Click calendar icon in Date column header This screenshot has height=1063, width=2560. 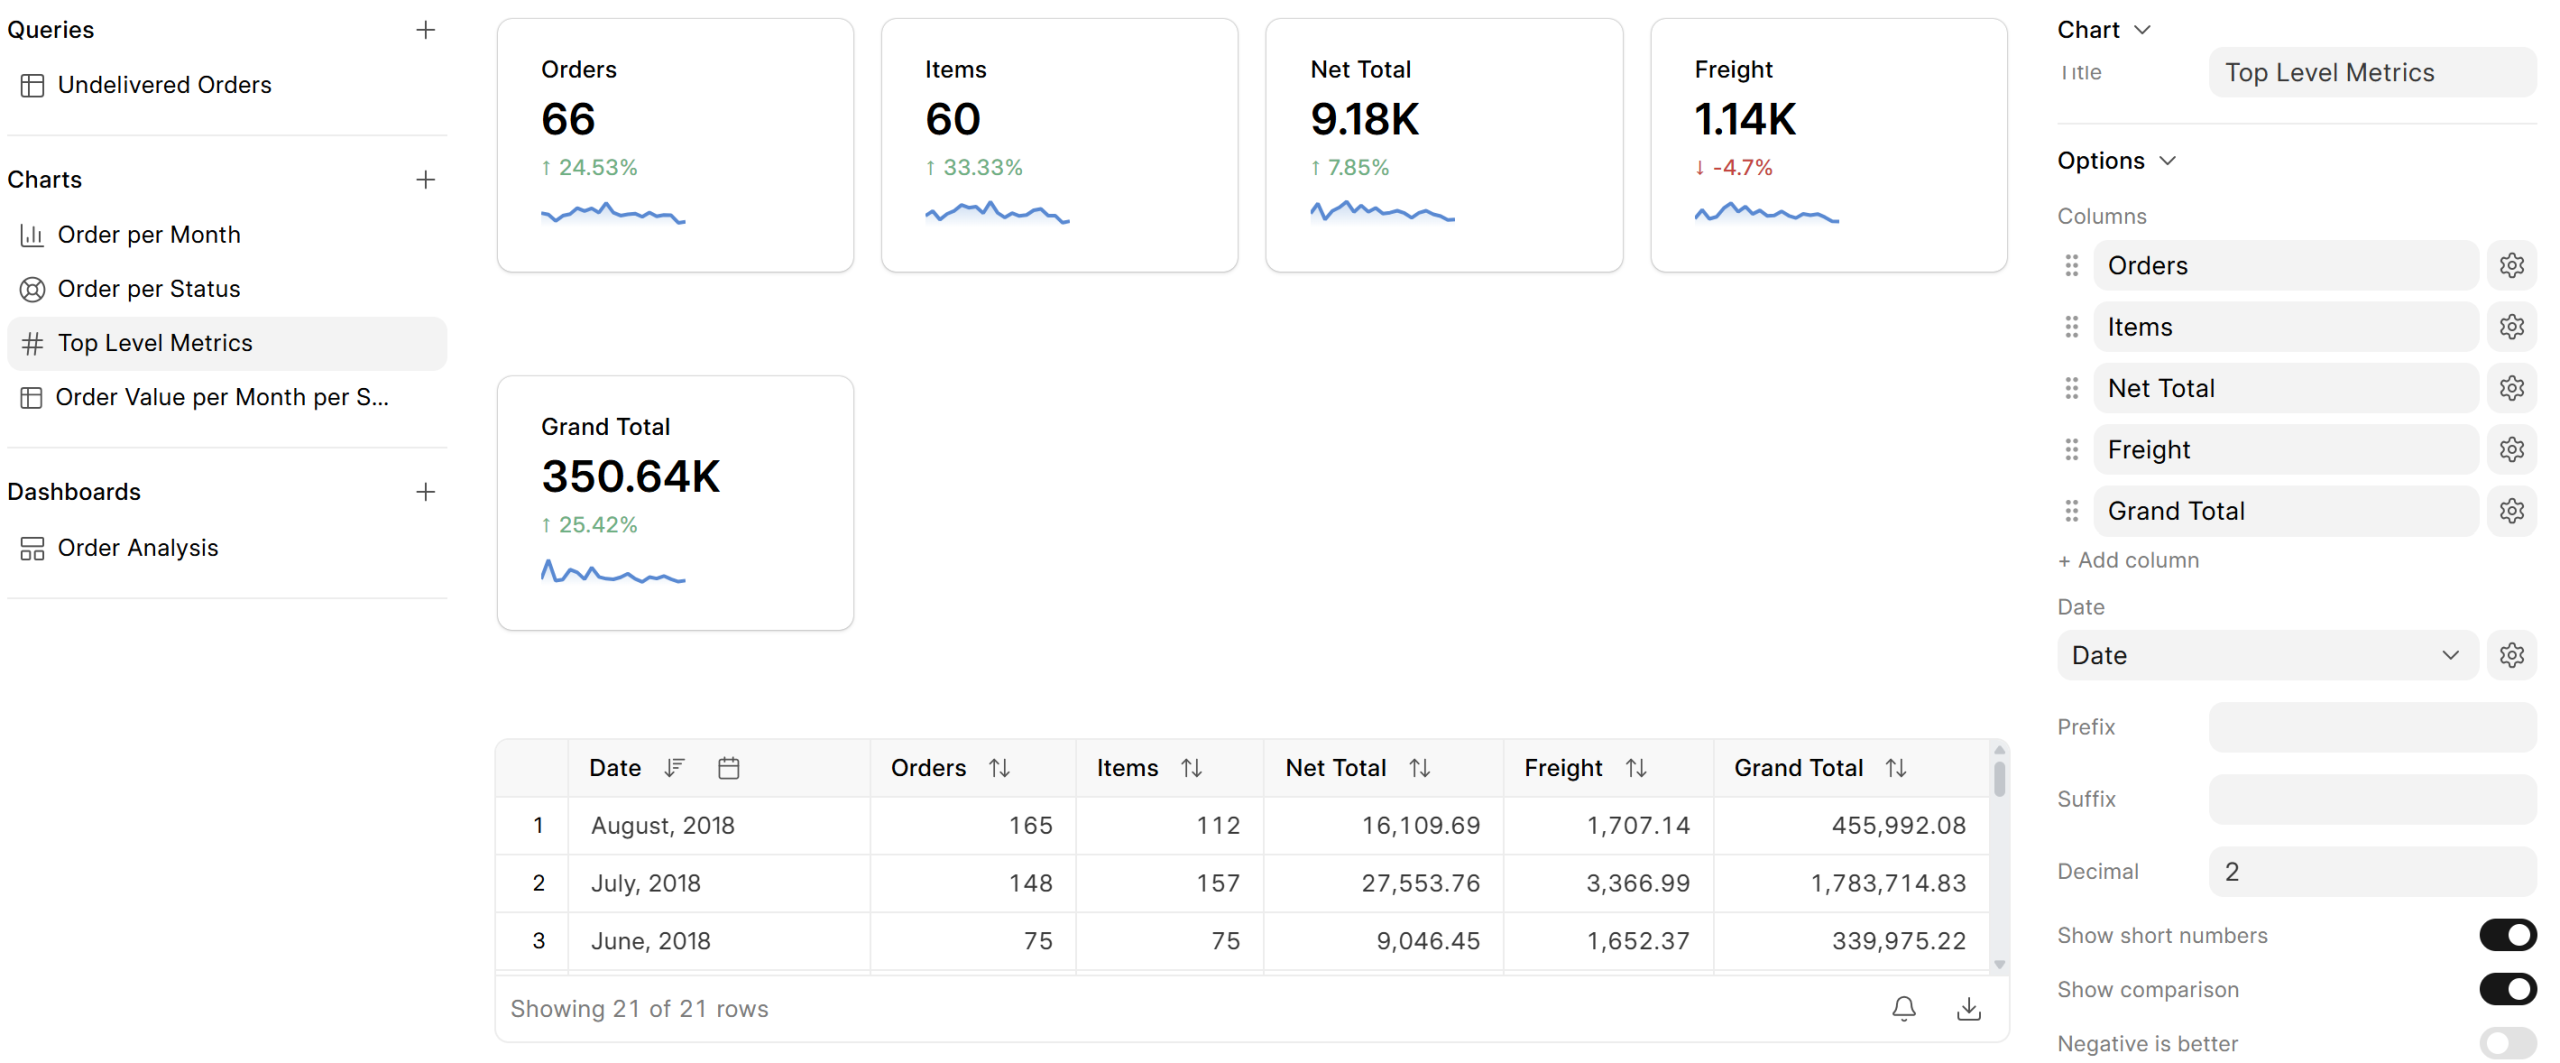point(728,768)
